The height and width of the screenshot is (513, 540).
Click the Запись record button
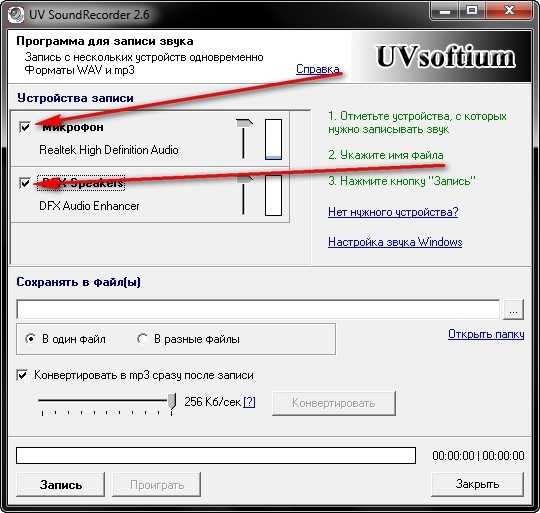(x=61, y=484)
